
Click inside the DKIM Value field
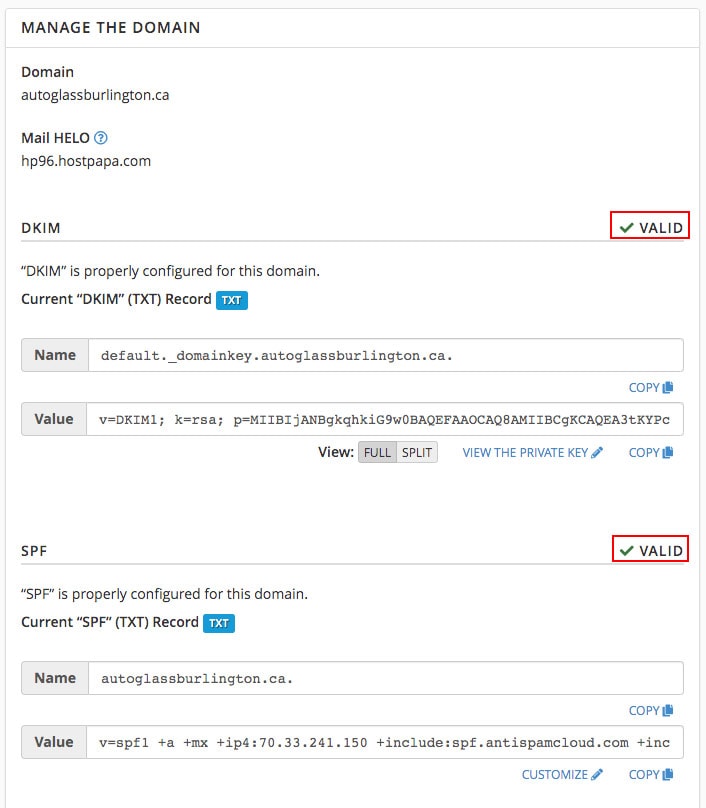point(384,419)
